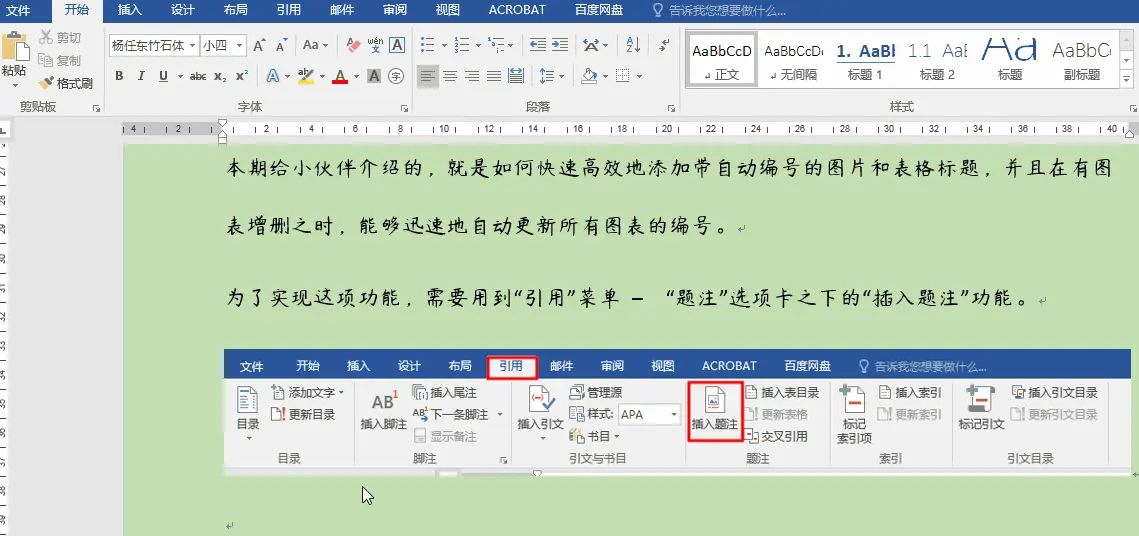Apply character border icon

(x=397, y=46)
